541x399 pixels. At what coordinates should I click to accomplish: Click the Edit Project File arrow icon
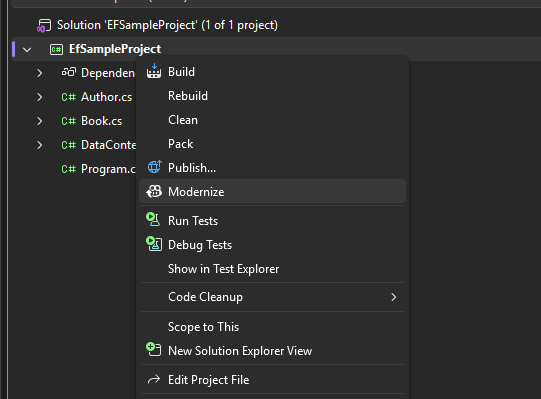[x=154, y=380]
